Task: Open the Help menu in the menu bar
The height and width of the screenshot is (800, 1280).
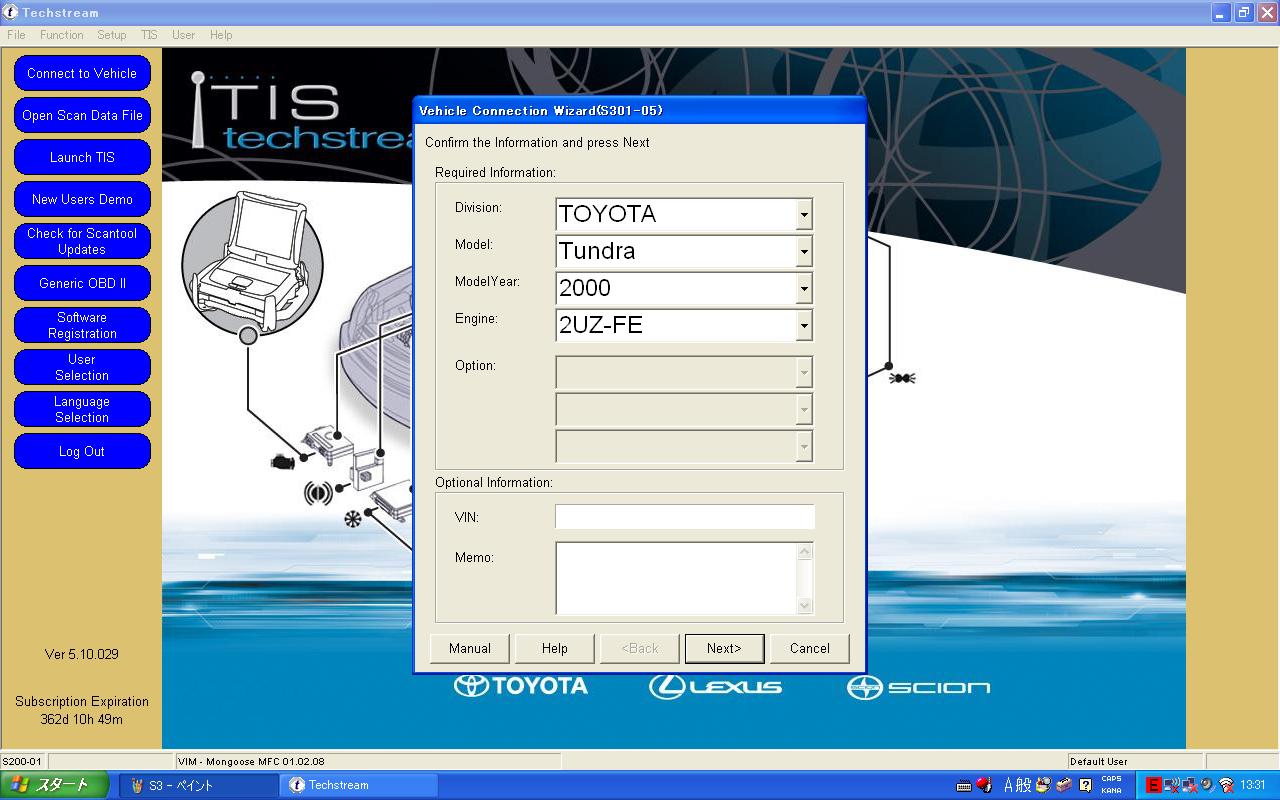Action: 221,35
